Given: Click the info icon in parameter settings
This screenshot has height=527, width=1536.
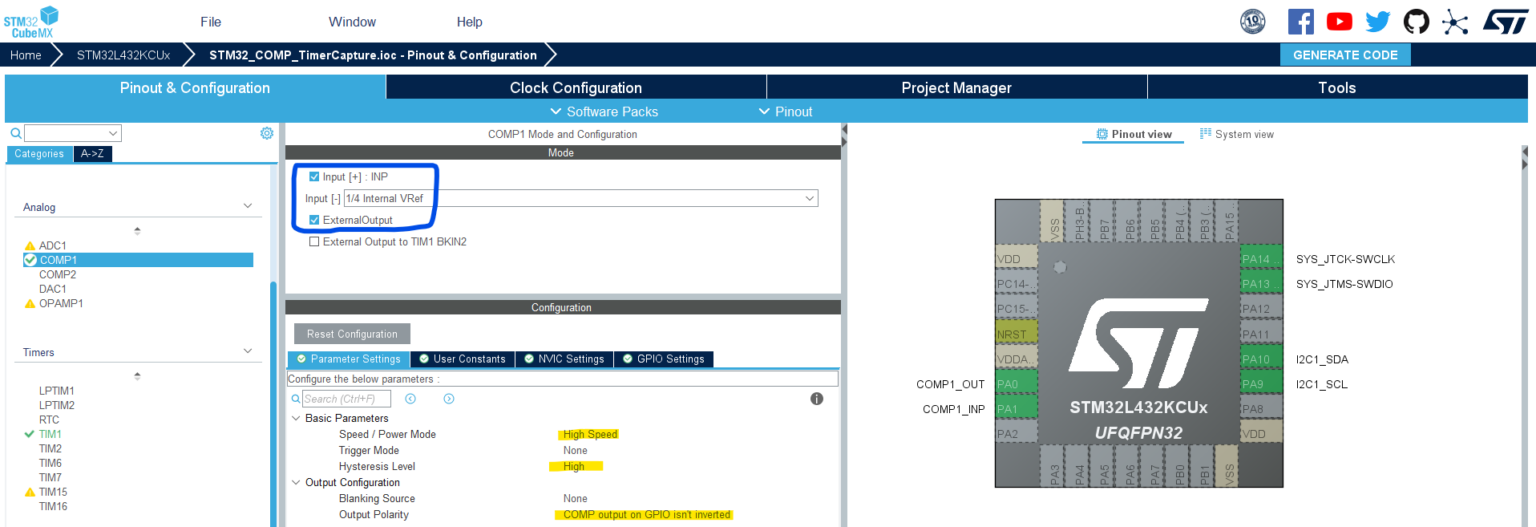Looking at the screenshot, I should pyautogui.click(x=816, y=399).
